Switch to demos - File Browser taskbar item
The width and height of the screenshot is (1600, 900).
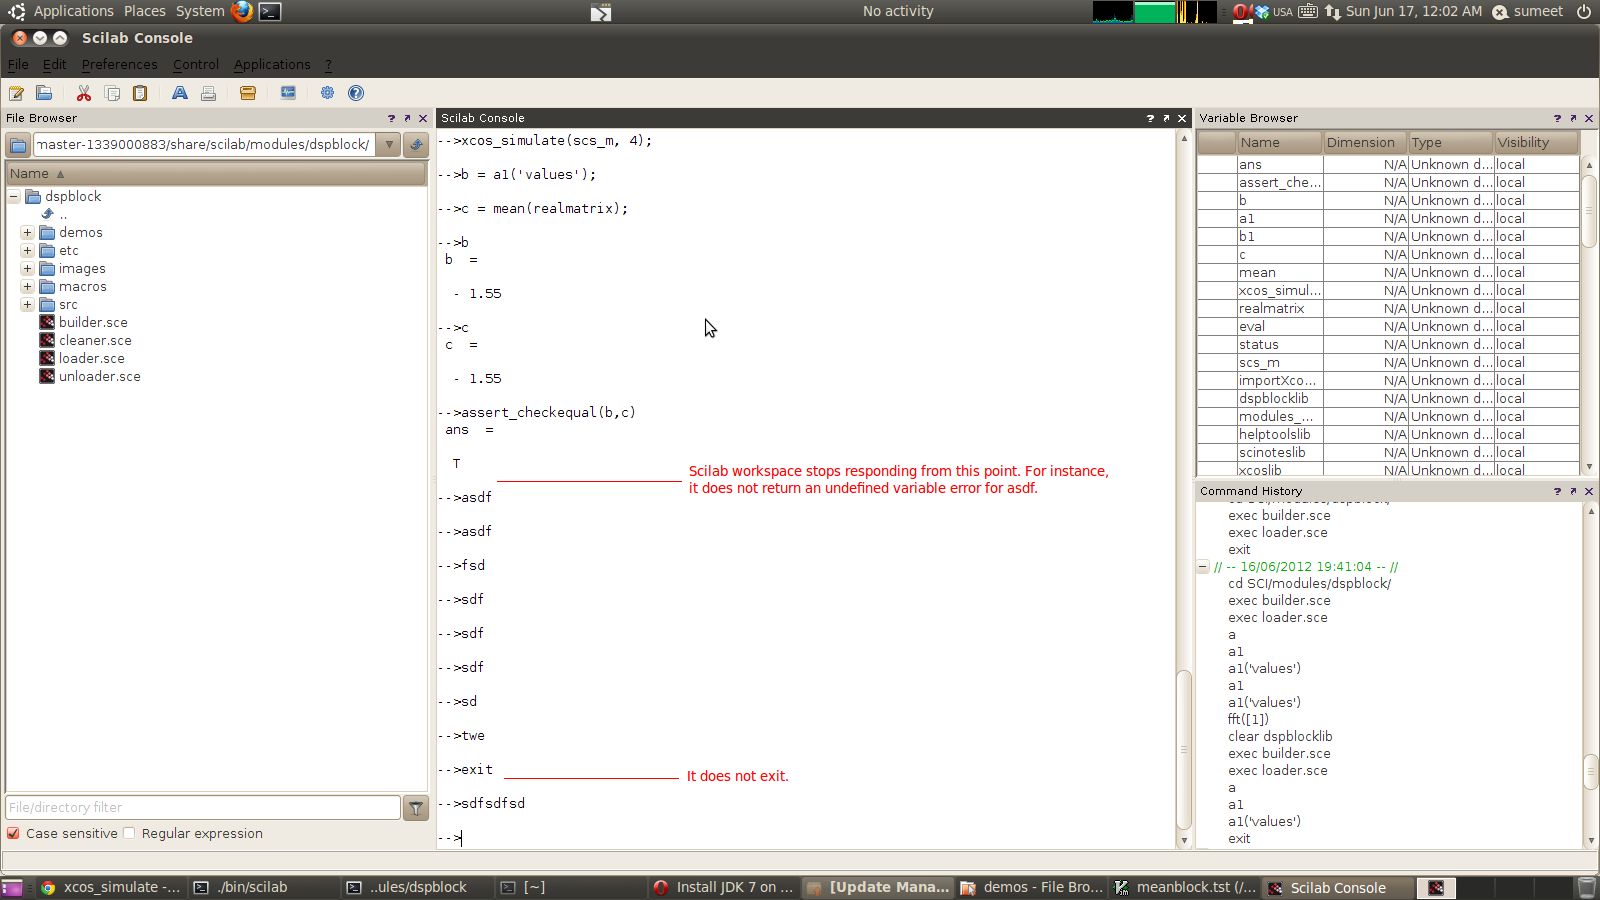coord(1032,887)
